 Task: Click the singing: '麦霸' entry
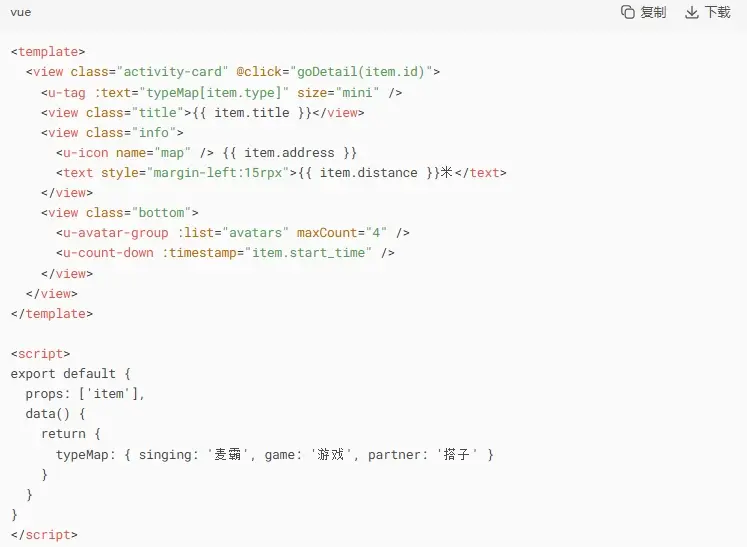click(x=193, y=455)
